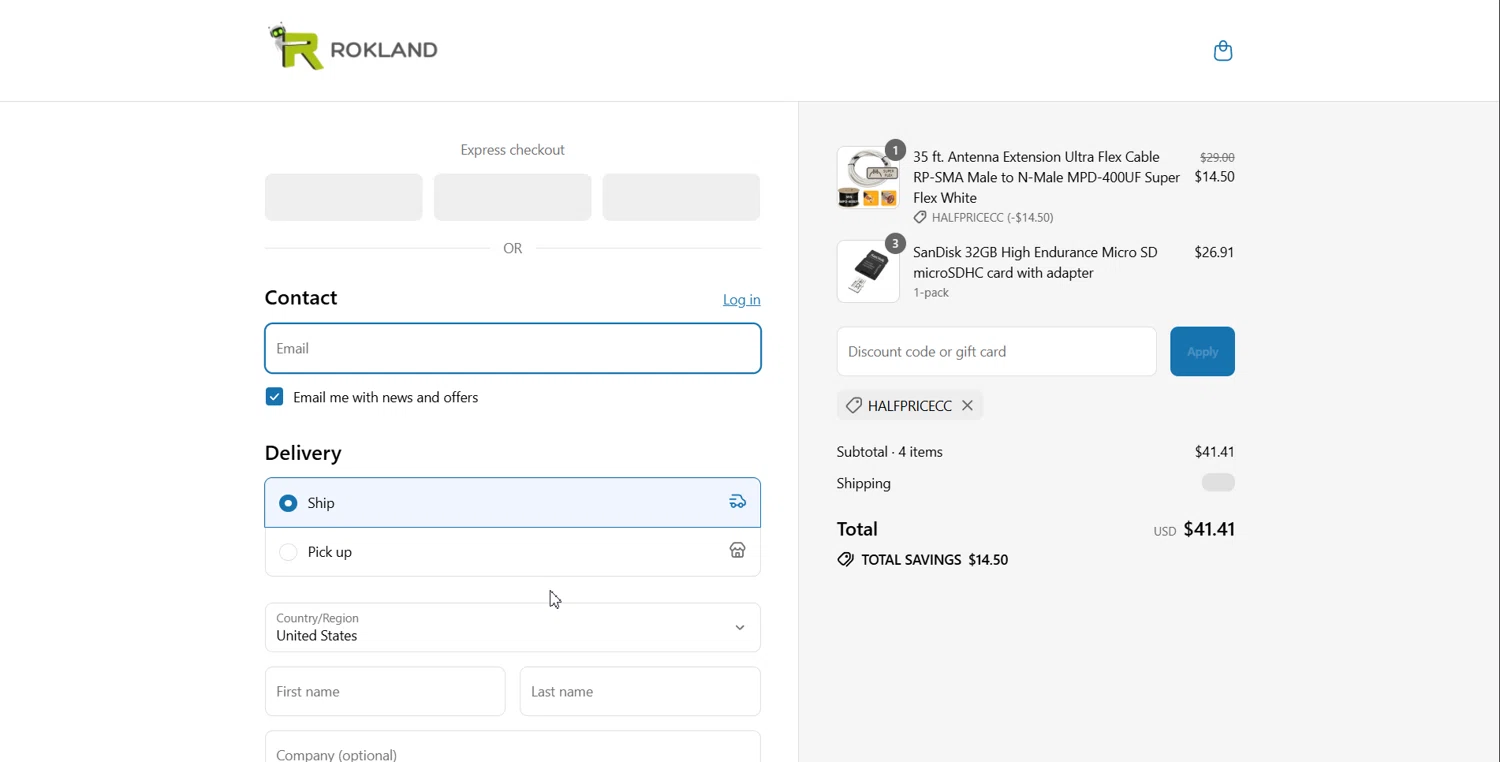The width and height of the screenshot is (1500, 762).
Task: Click the third express checkout button
Action: pyautogui.click(x=681, y=197)
